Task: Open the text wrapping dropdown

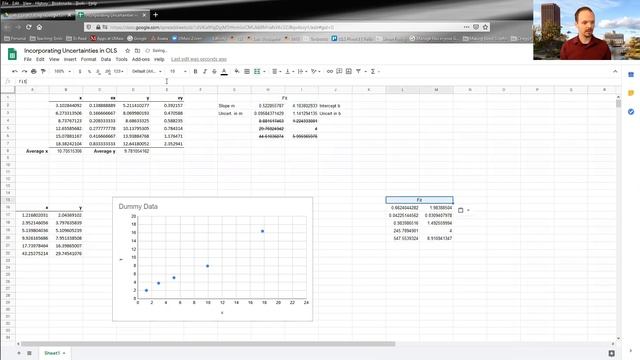Action: coord(302,71)
